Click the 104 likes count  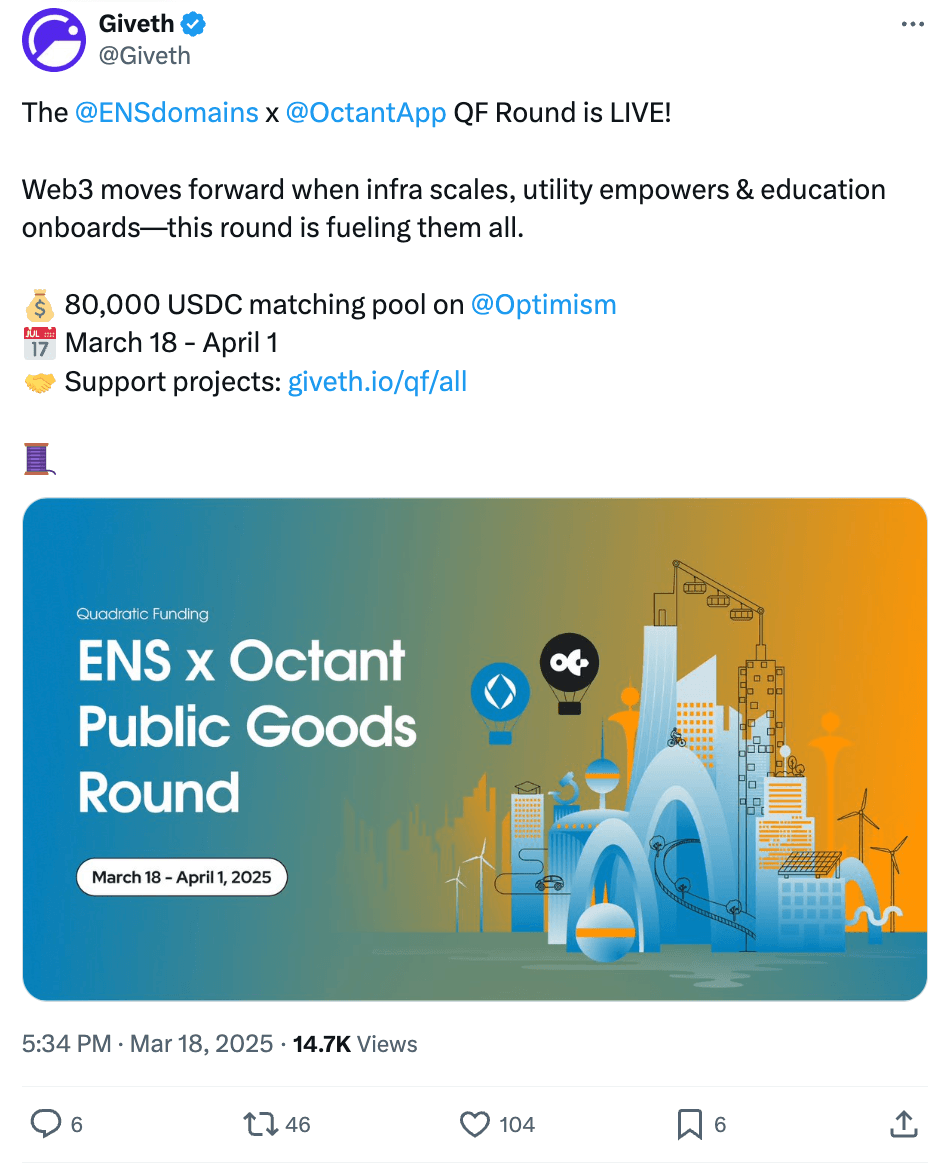[517, 1125]
